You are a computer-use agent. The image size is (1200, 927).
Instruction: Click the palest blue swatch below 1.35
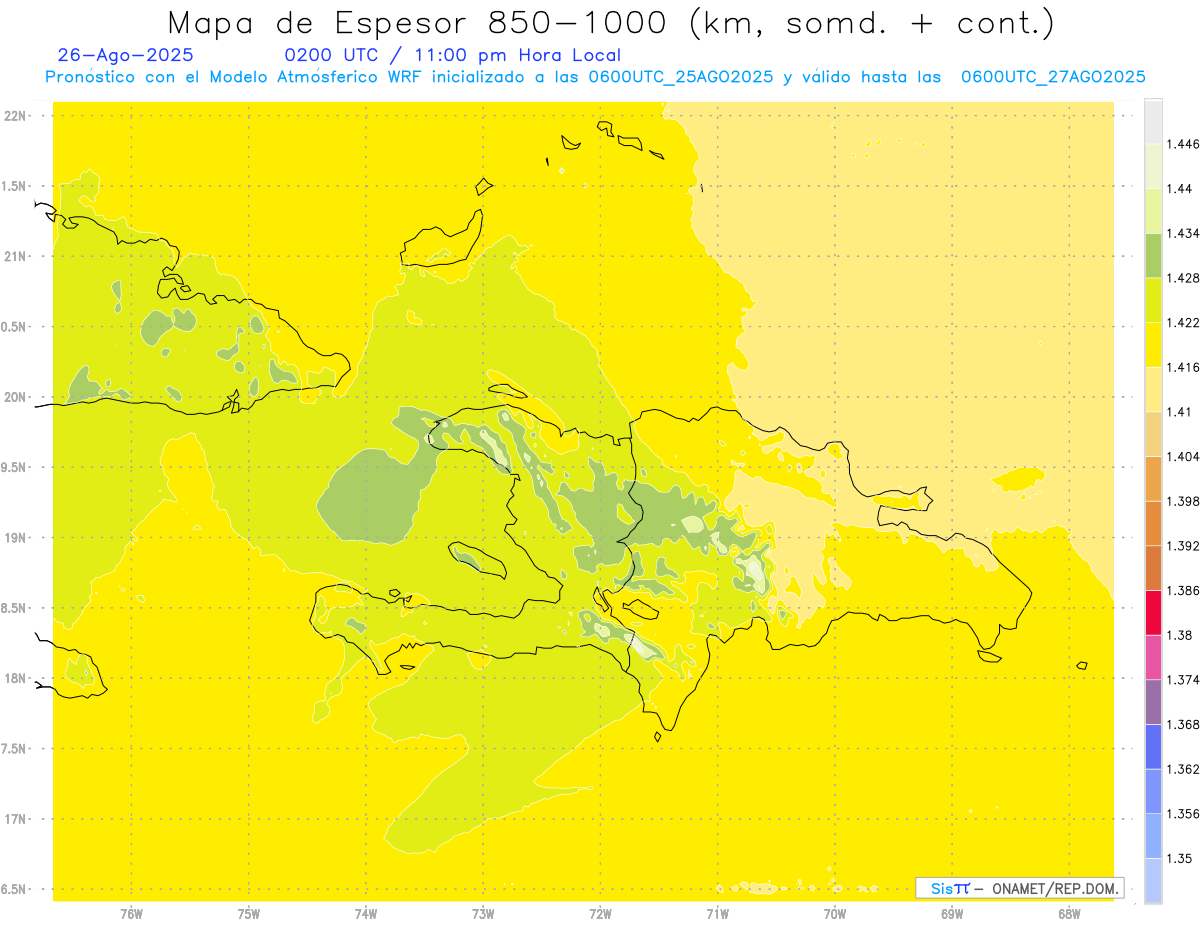pos(1153,880)
